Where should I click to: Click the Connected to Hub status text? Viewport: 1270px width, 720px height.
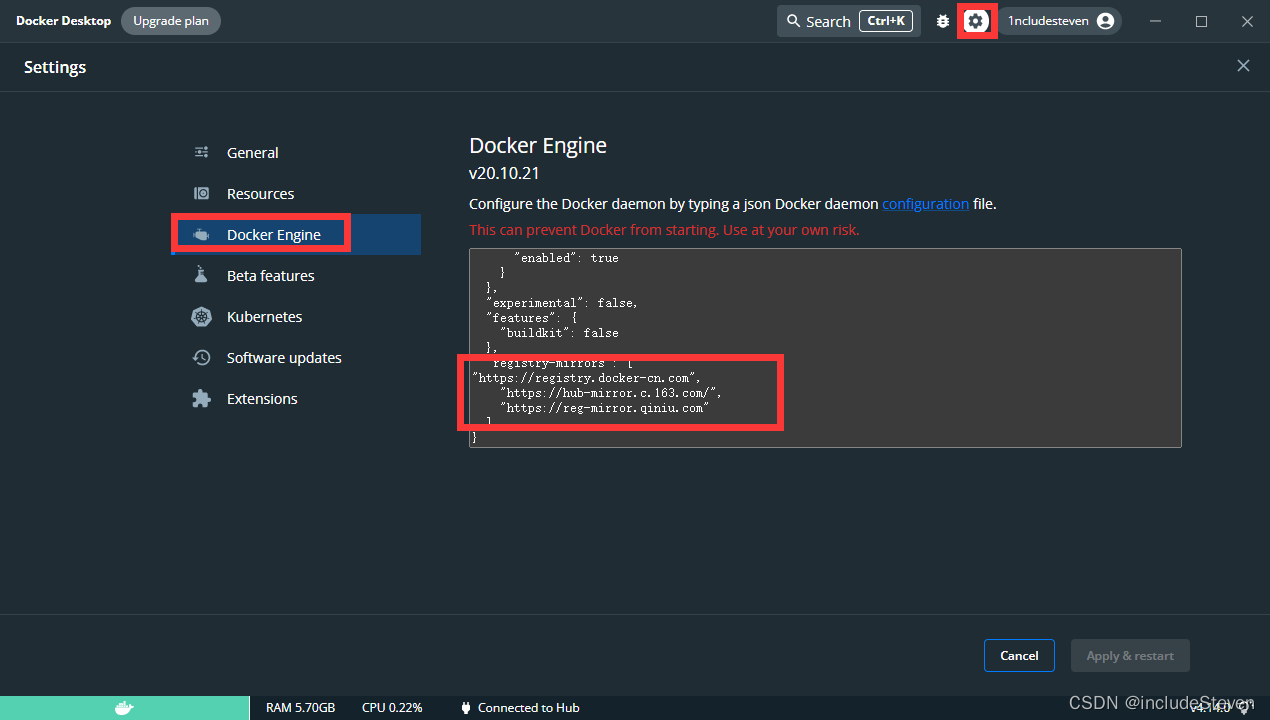[528, 708]
